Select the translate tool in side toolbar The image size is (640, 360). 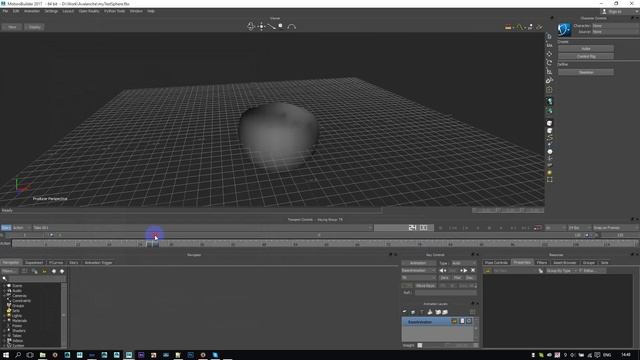(x=549, y=54)
